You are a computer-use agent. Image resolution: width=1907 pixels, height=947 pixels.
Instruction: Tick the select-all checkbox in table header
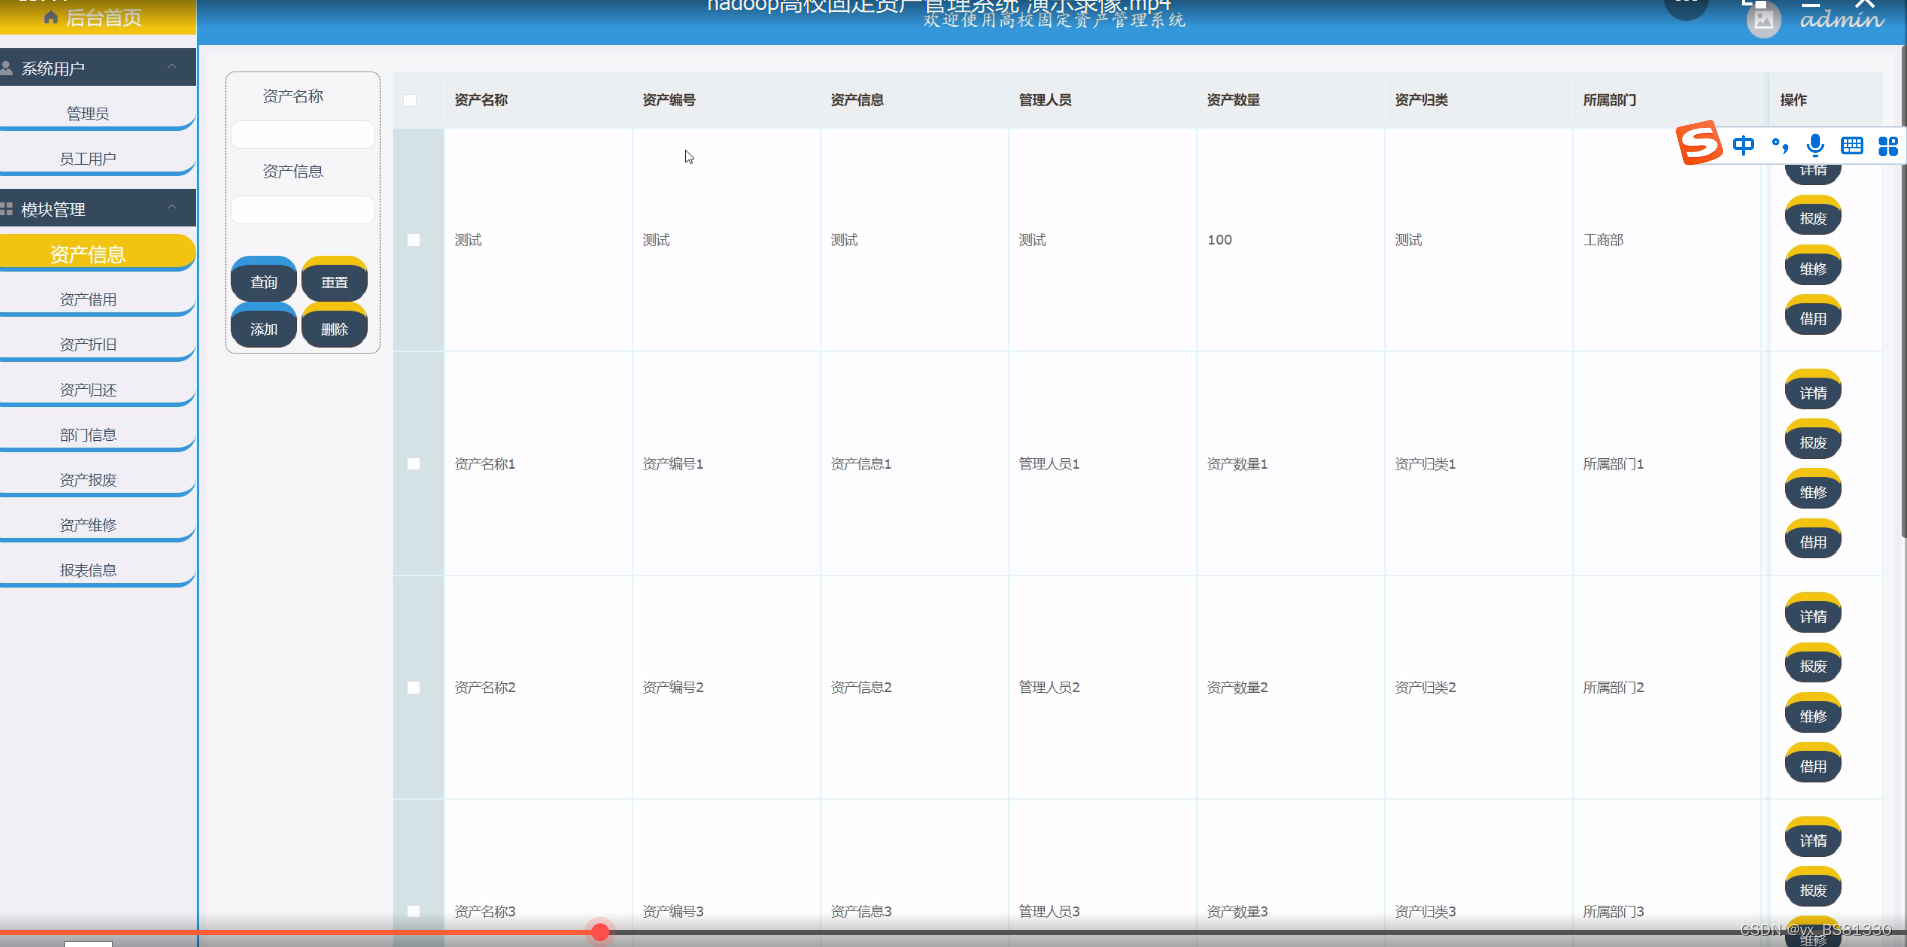[x=410, y=100]
